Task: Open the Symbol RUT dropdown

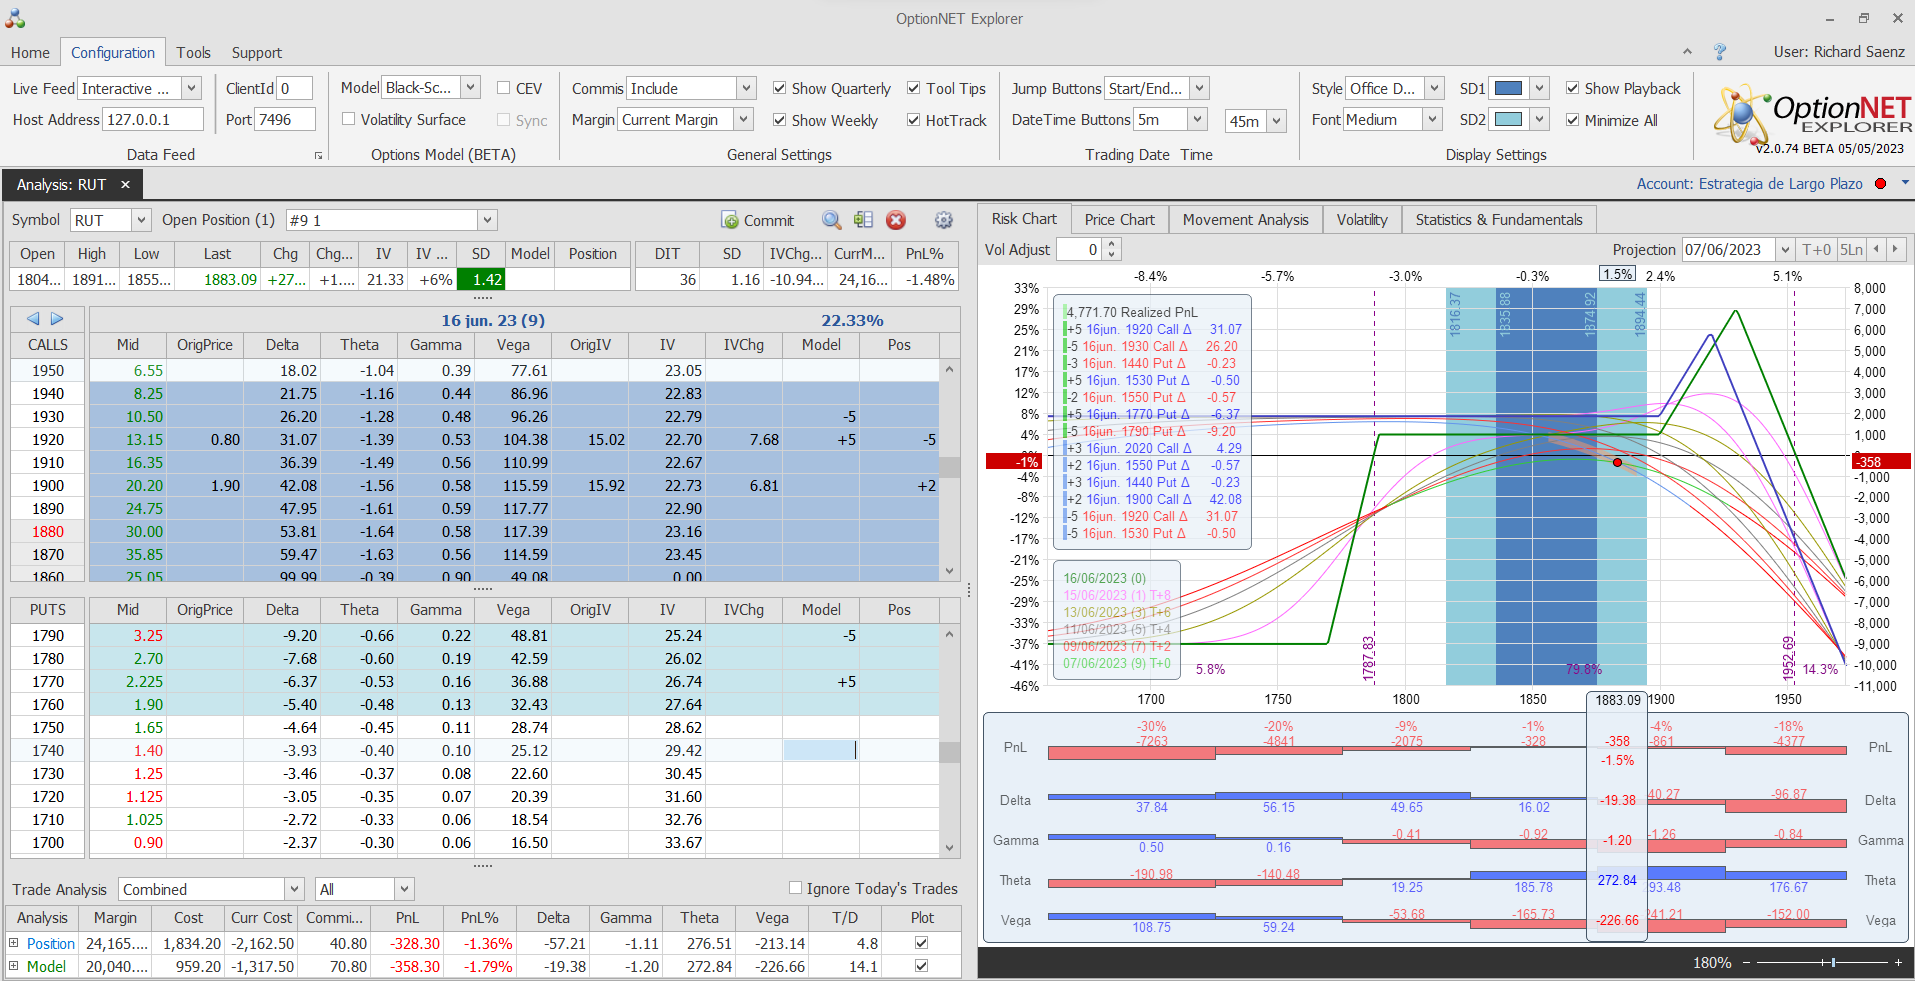Action: [141, 220]
